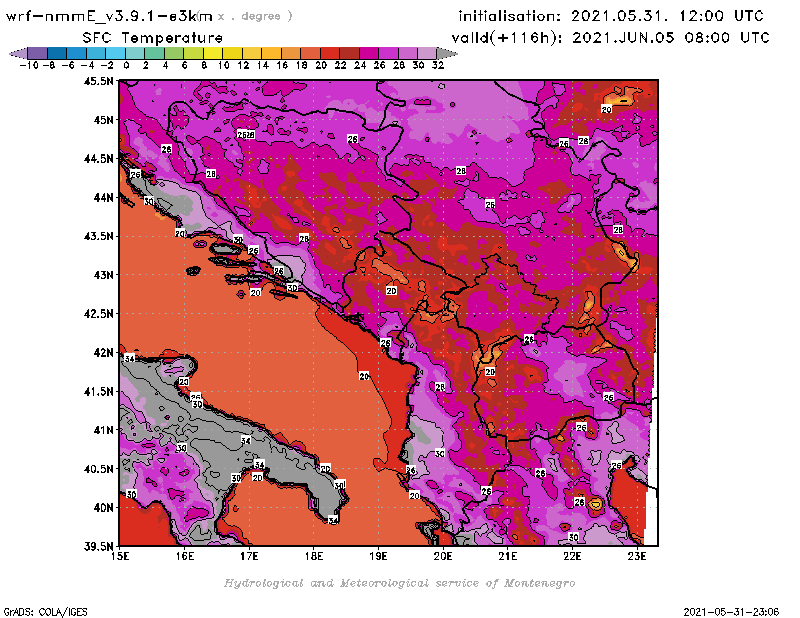Viewport: 800px width, 618px height.
Task: Click the model title wrf-nmmE_v3.9.1-e3km
Action: pos(109,16)
